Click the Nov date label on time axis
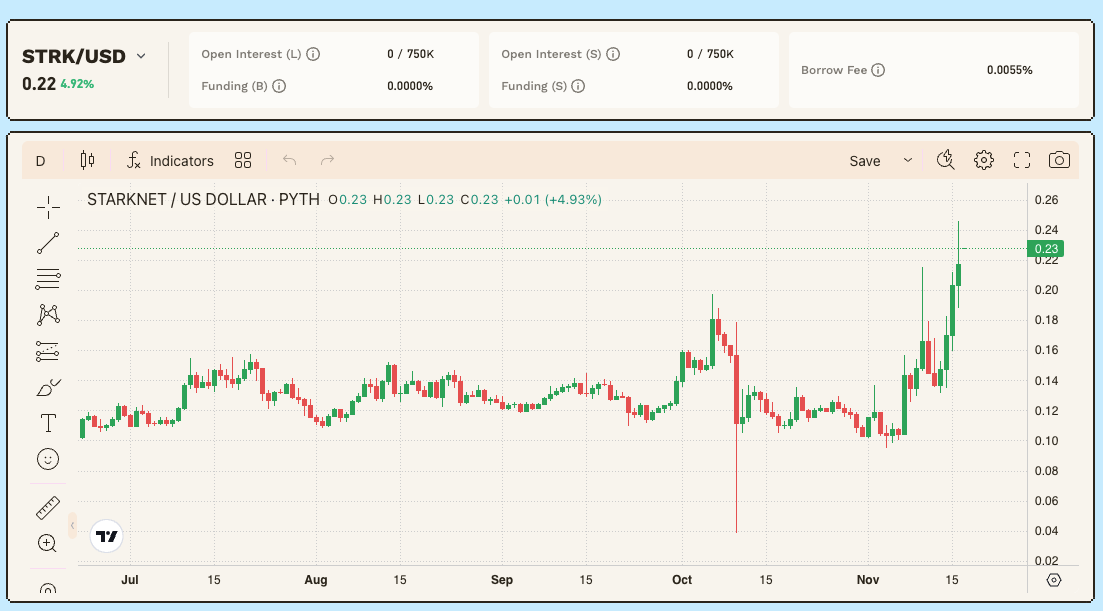Viewport: 1103px width, 611px height. coord(867,580)
